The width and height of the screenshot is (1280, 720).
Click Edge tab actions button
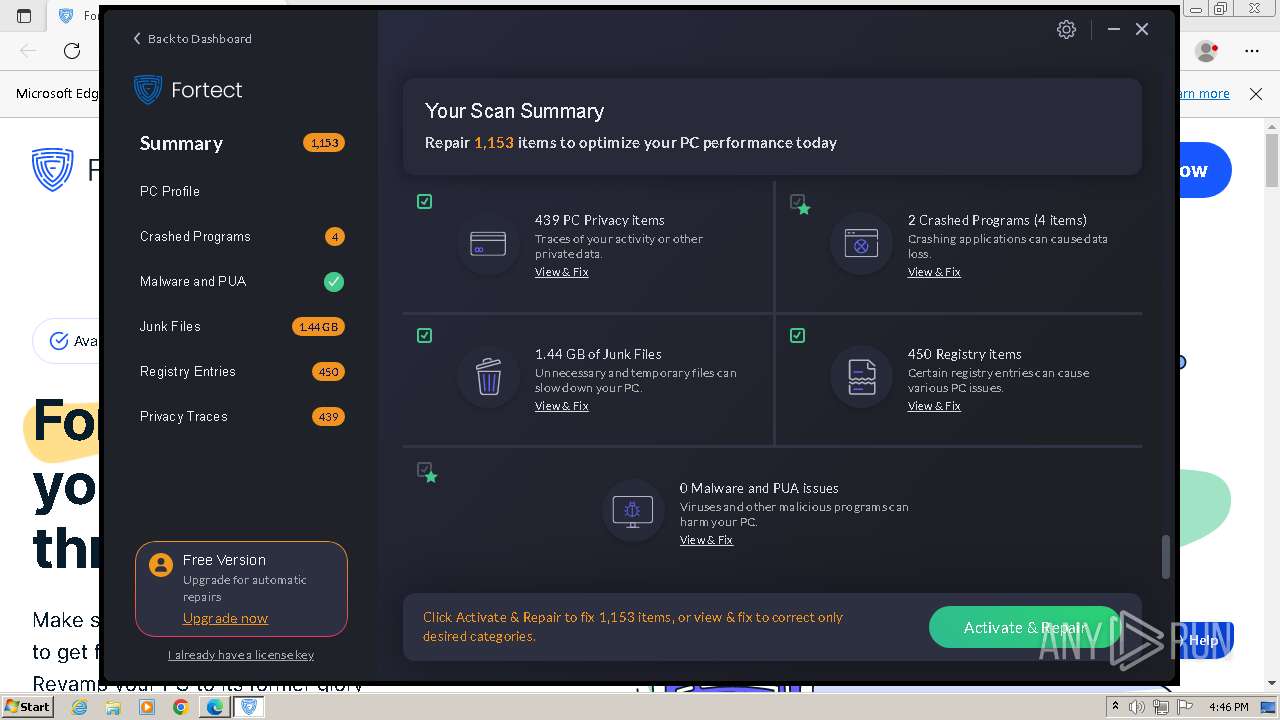pos(24,16)
